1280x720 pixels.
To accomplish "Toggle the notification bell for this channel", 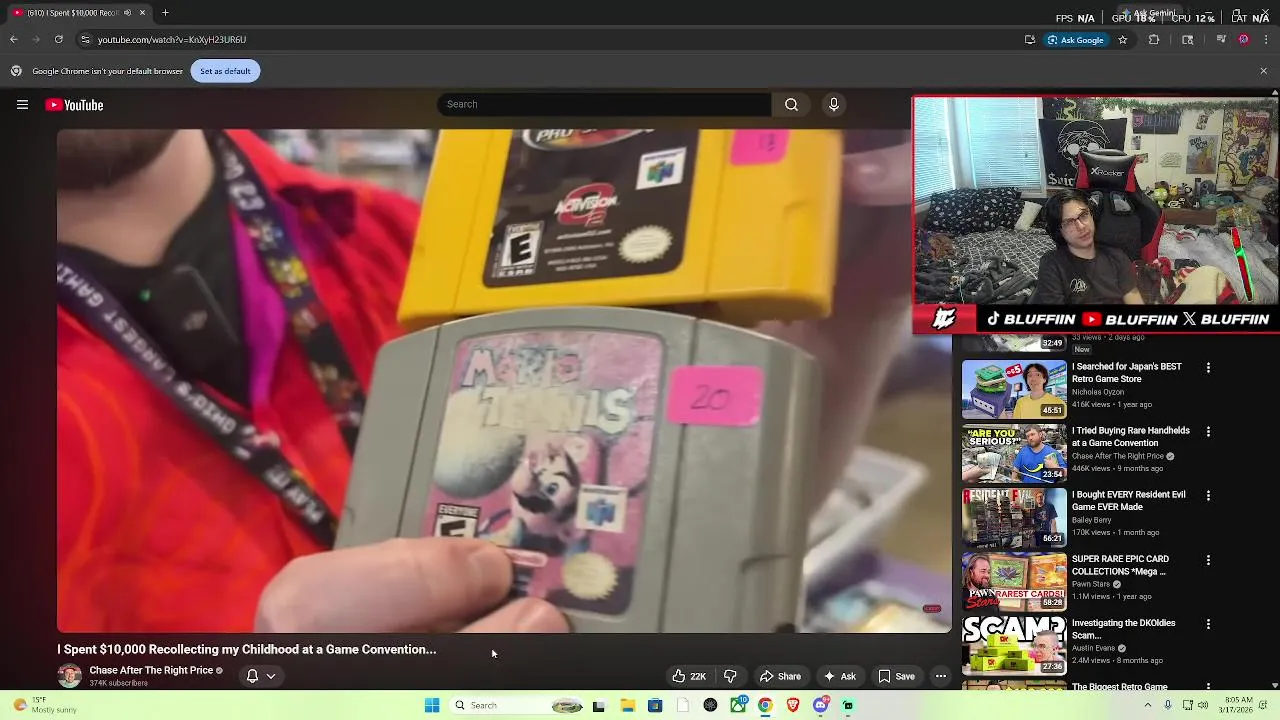I will (x=252, y=676).
